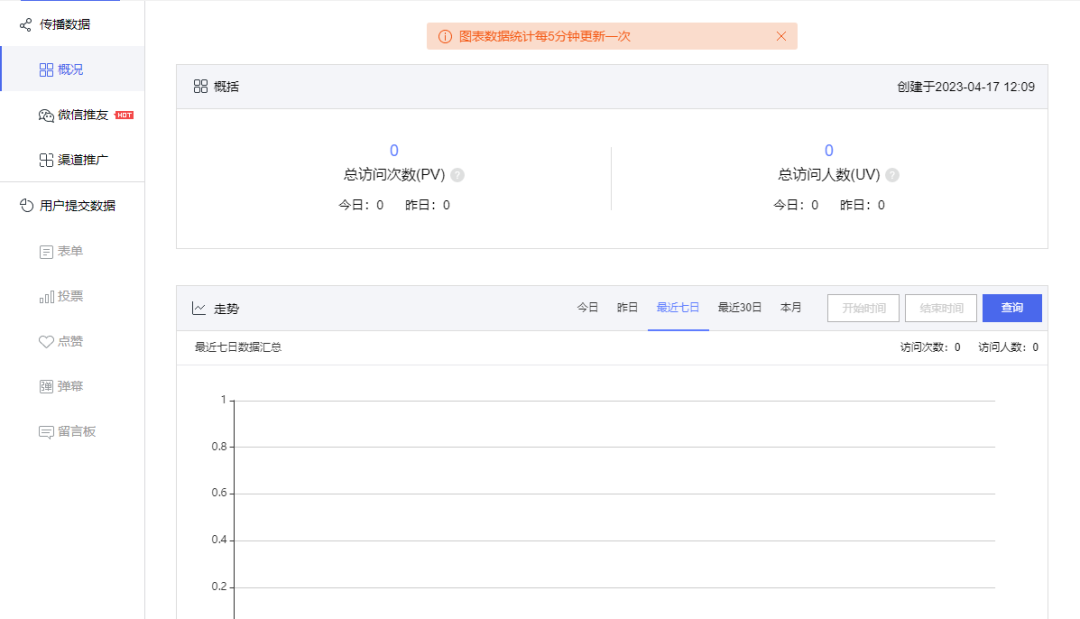Click 总访问次数(PV) label
The height and width of the screenshot is (619, 1080).
(x=394, y=175)
